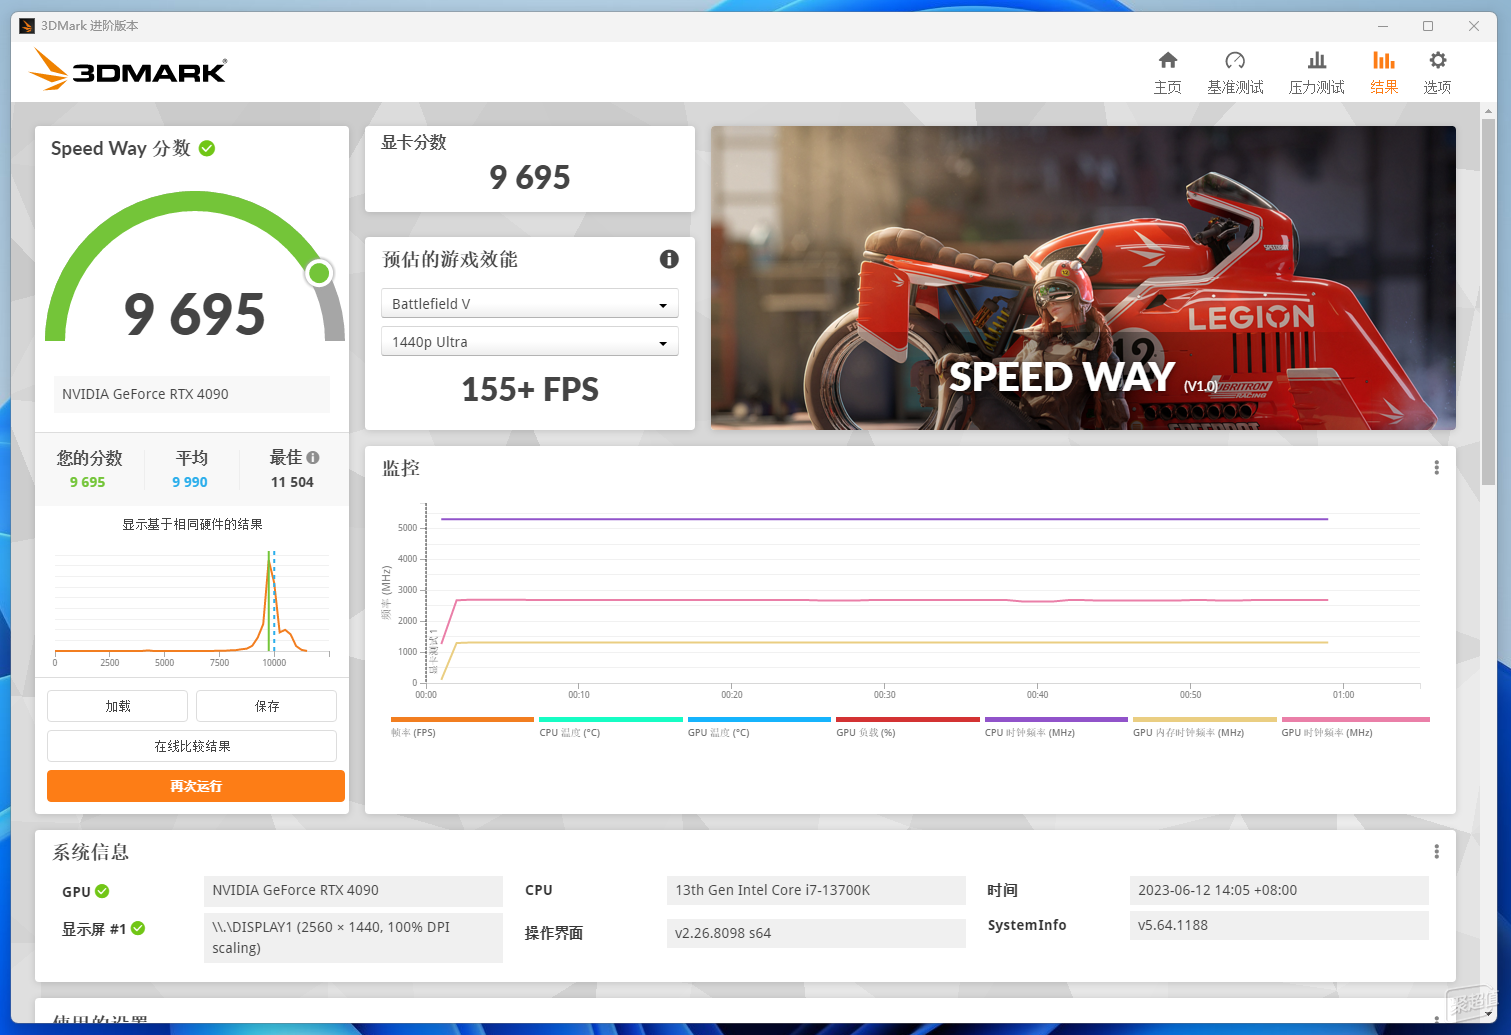Open the 基准测试 benchmarks gauge icon
This screenshot has width=1511, height=1035.
tap(1235, 61)
